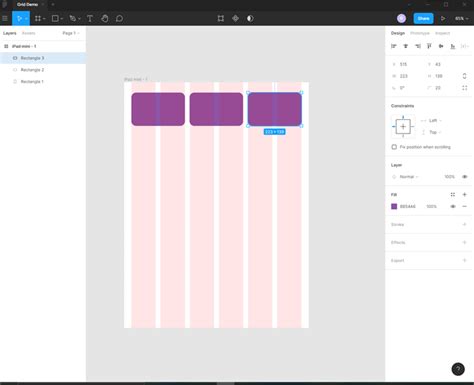The image size is (474, 385).
Task: Click the blue Share button
Action: tap(423, 18)
